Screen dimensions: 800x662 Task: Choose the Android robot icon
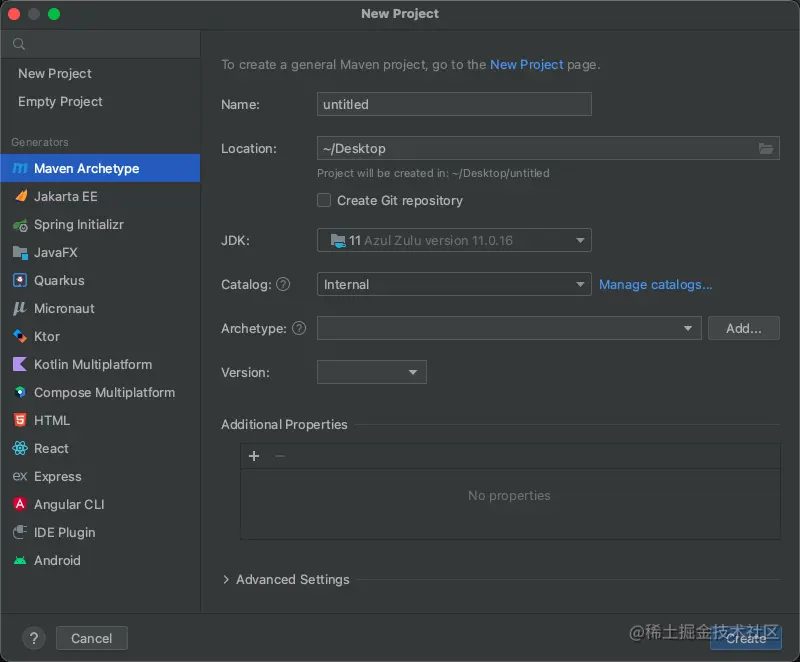(20, 561)
